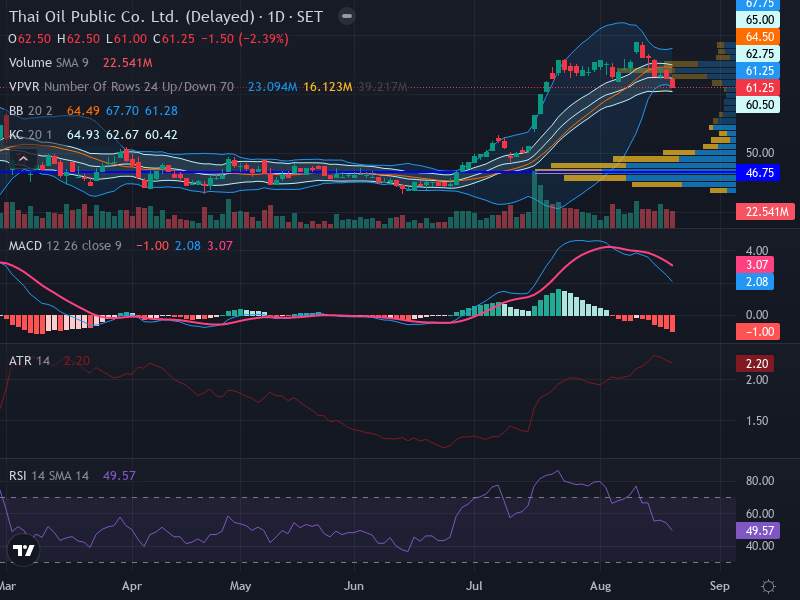This screenshot has width=800, height=600.
Task: Click the 22.541M volume axis tag
Action: click(x=765, y=212)
